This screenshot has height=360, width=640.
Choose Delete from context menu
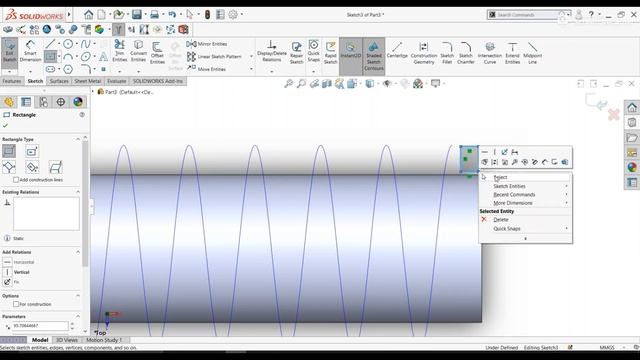525,220
